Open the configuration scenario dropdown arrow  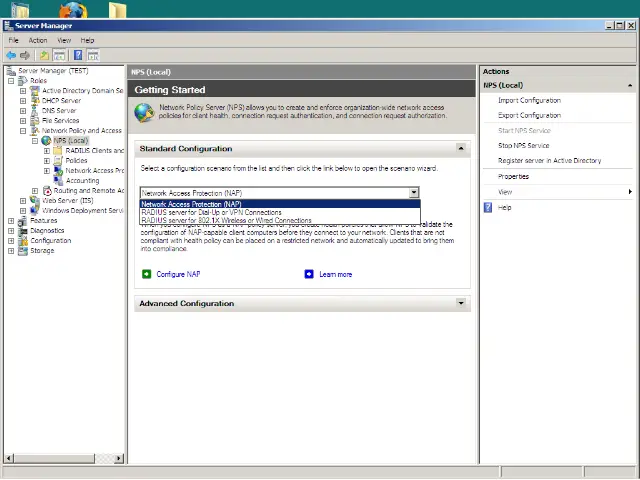[414, 193]
